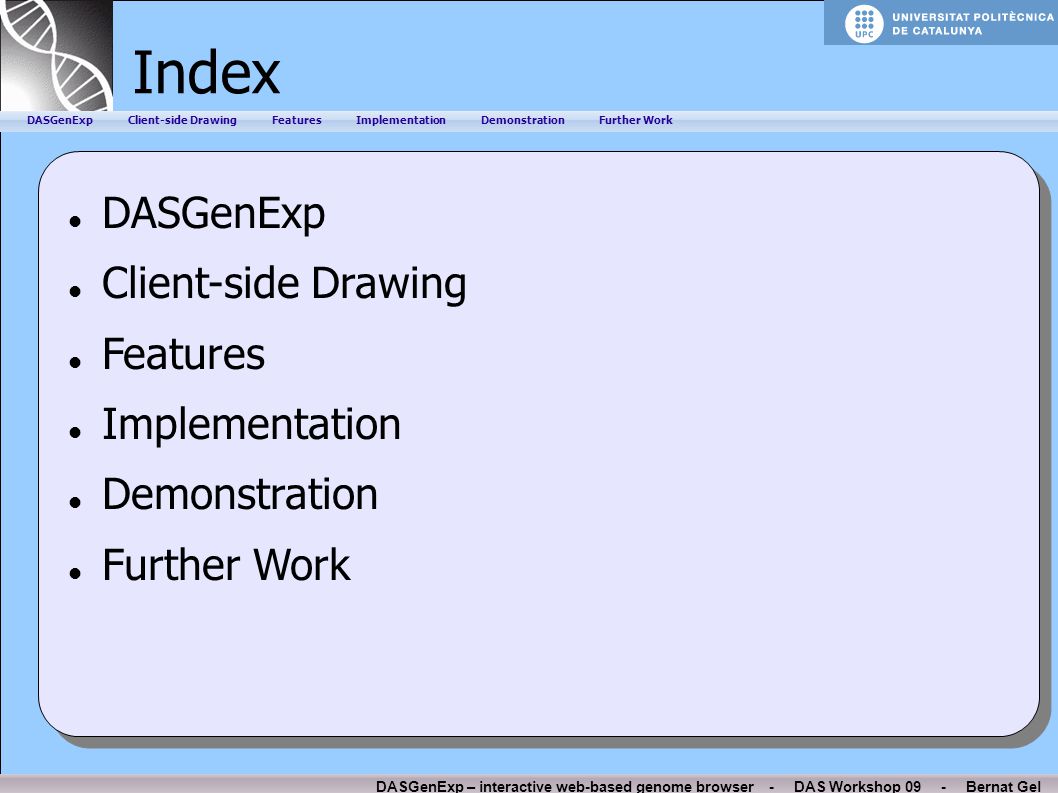1058x793 pixels.
Task: Jump to Implementation in the navigation bar
Action: [x=401, y=120]
